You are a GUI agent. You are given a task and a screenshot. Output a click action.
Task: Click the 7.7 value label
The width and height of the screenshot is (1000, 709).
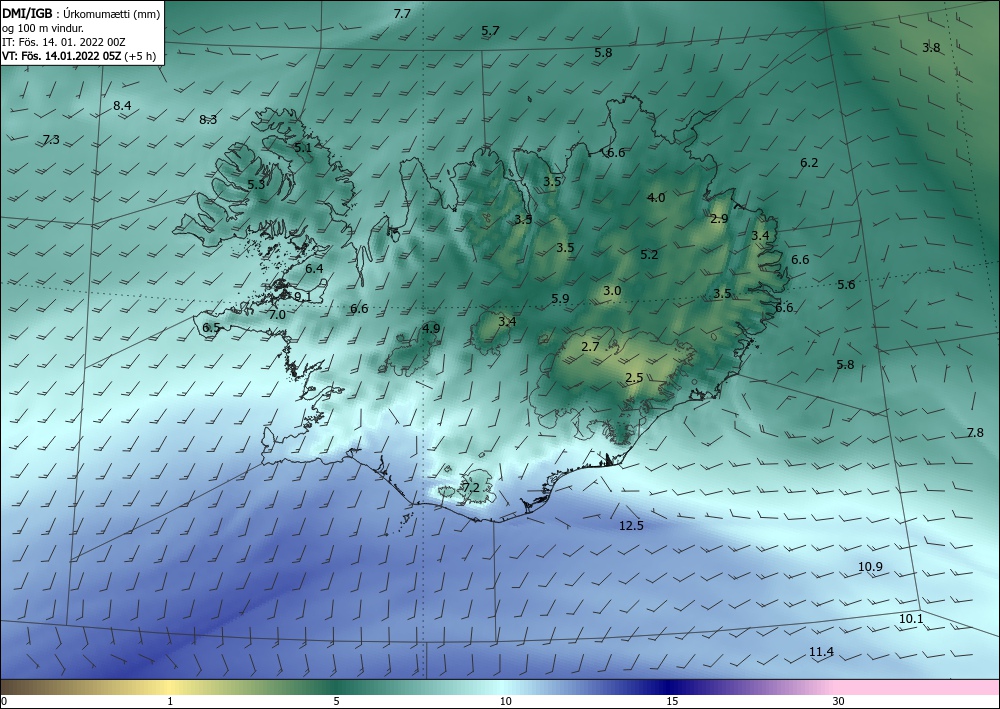[402, 13]
